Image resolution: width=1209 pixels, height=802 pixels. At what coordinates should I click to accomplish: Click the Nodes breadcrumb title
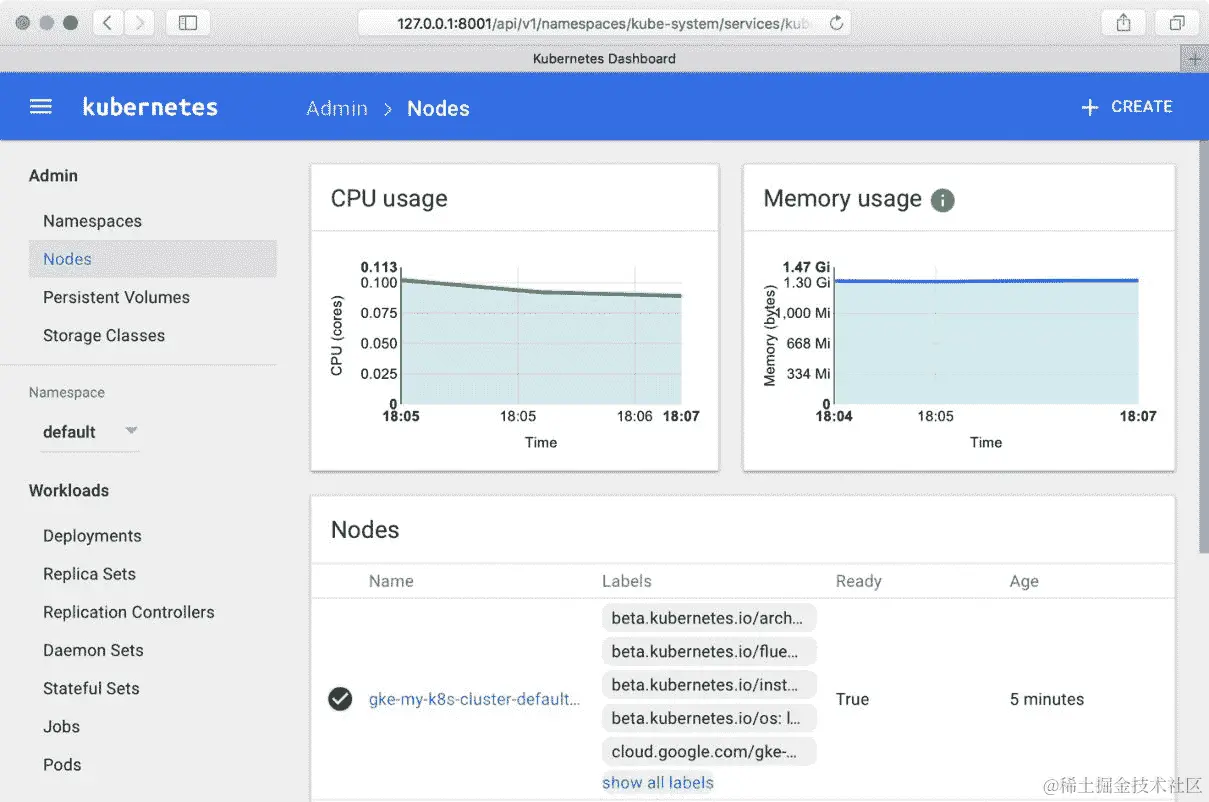[x=438, y=108]
